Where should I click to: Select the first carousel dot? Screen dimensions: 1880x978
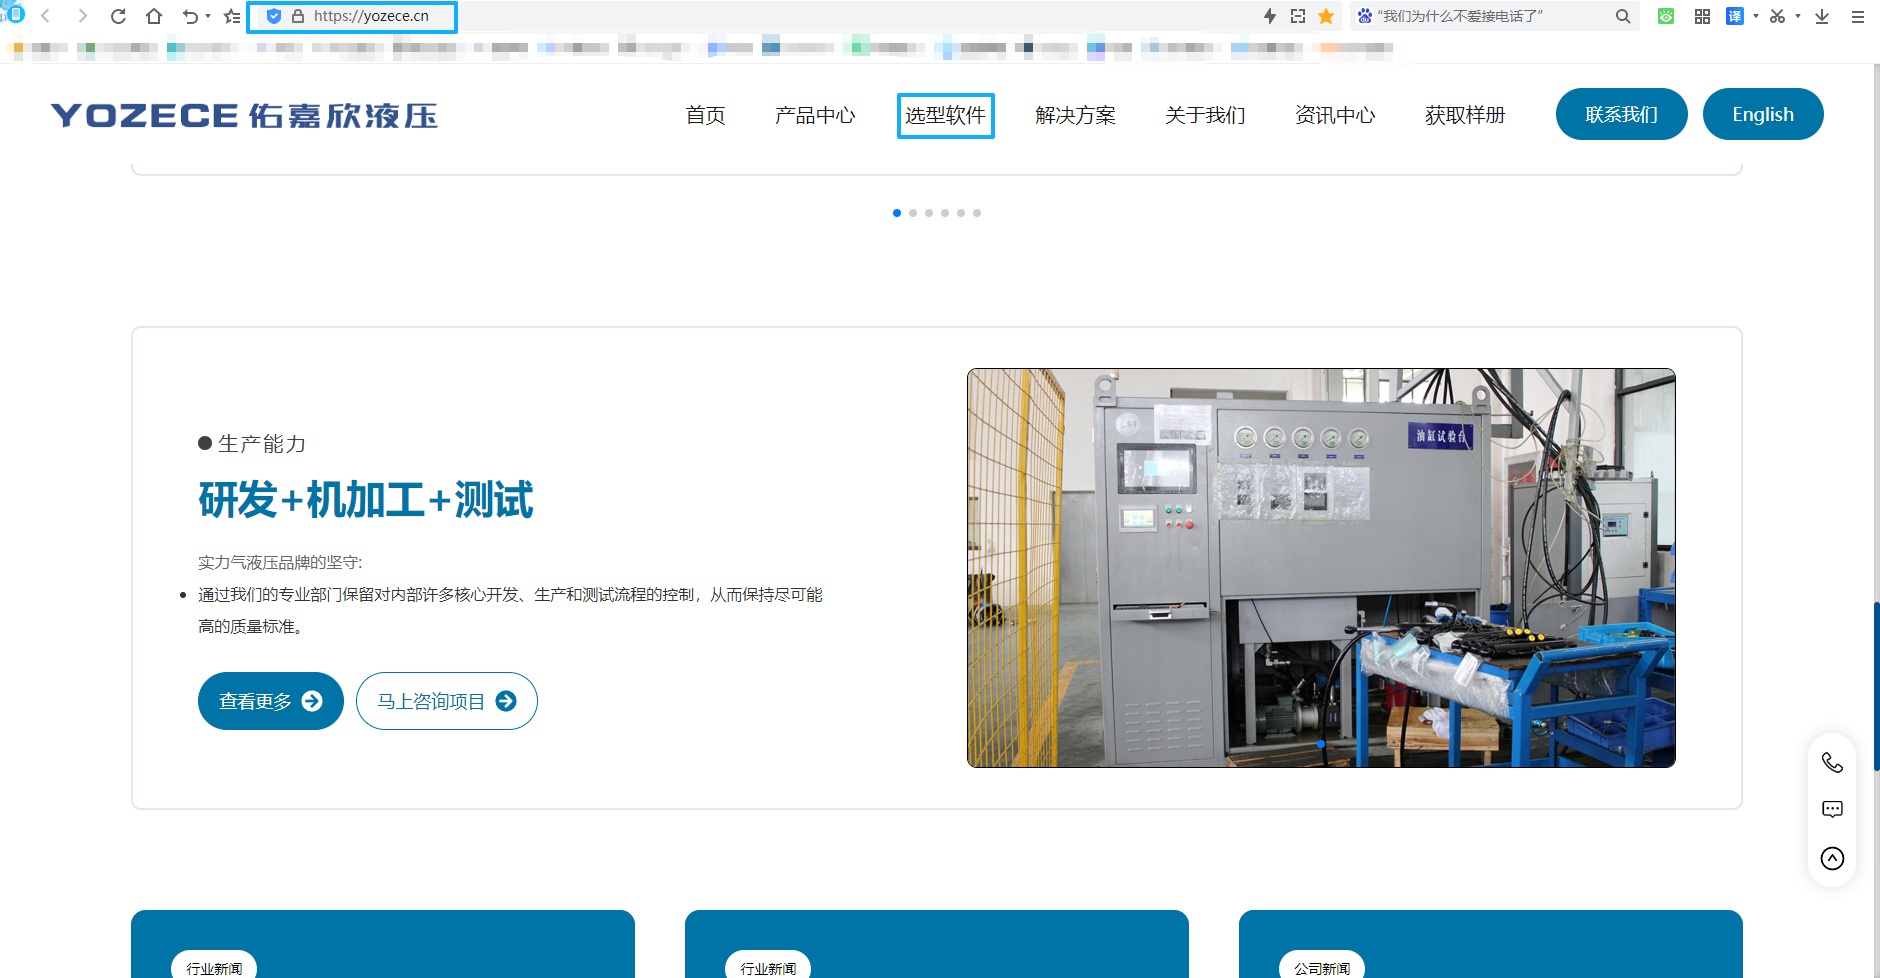[x=897, y=213]
